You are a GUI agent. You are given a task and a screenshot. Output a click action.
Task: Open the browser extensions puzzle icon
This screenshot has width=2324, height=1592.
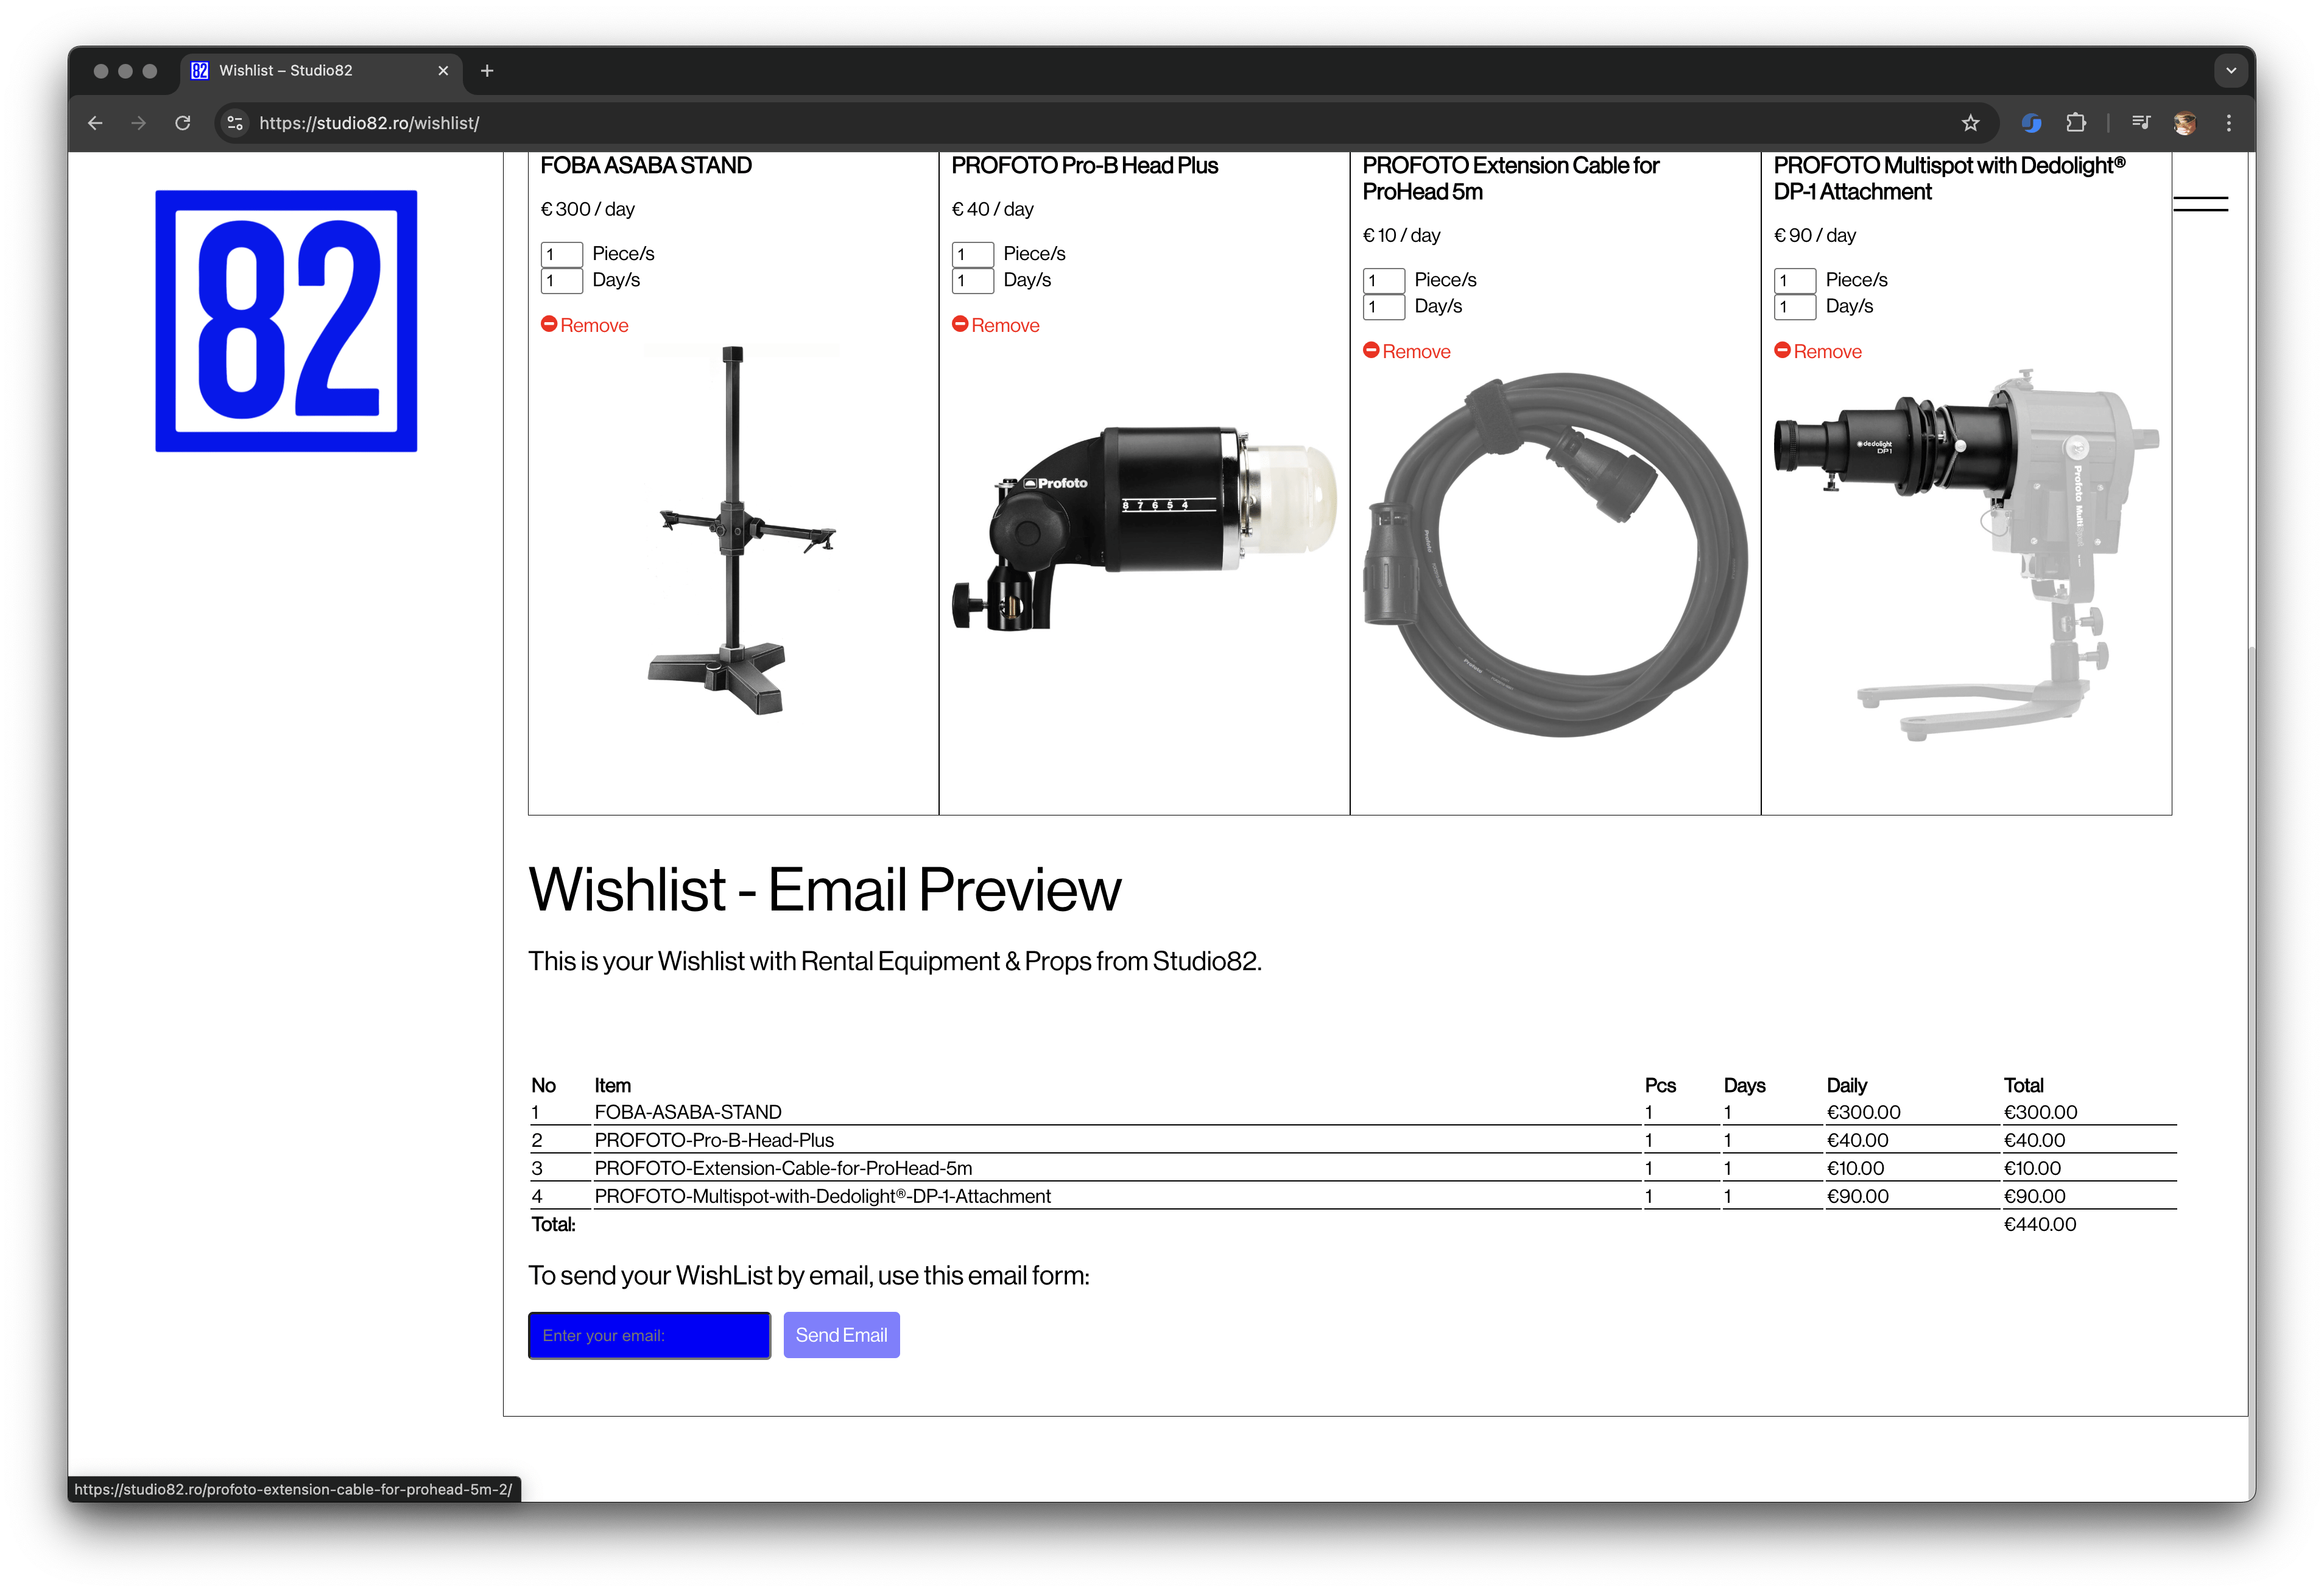point(2076,123)
